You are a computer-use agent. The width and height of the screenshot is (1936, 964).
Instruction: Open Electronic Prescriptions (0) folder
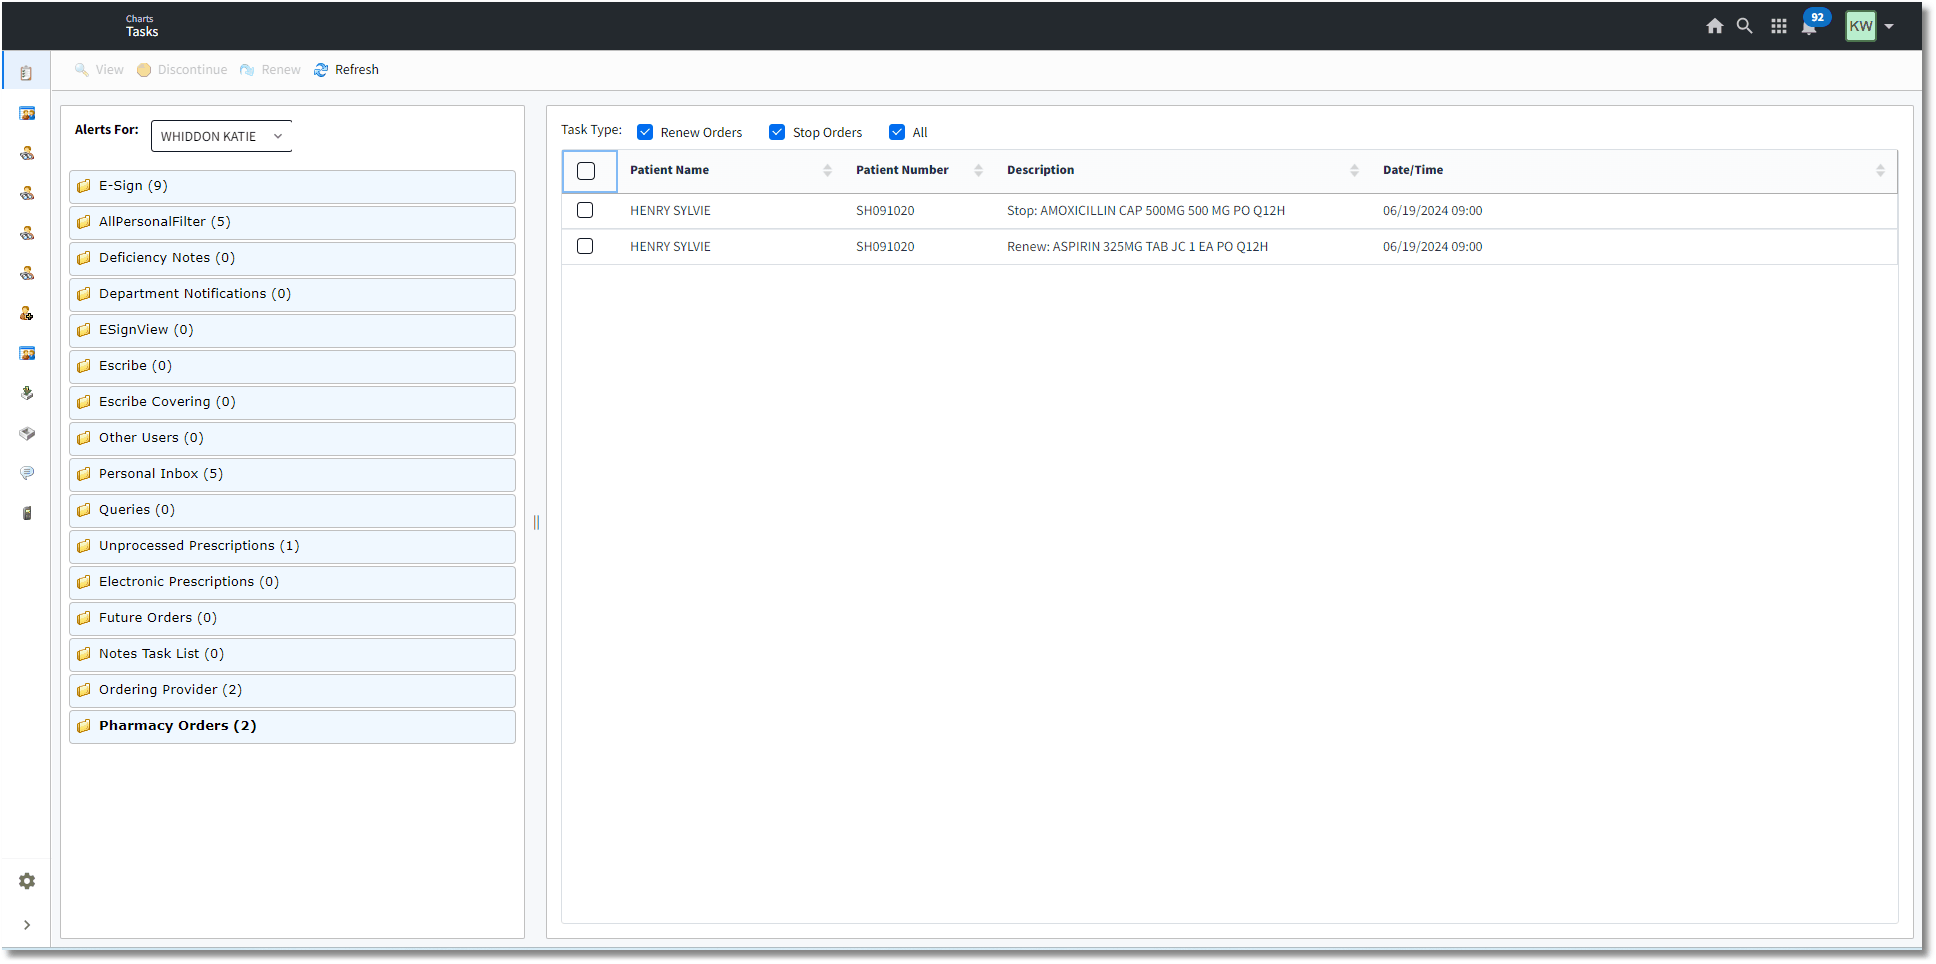pyautogui.click(x=292, y=582)
